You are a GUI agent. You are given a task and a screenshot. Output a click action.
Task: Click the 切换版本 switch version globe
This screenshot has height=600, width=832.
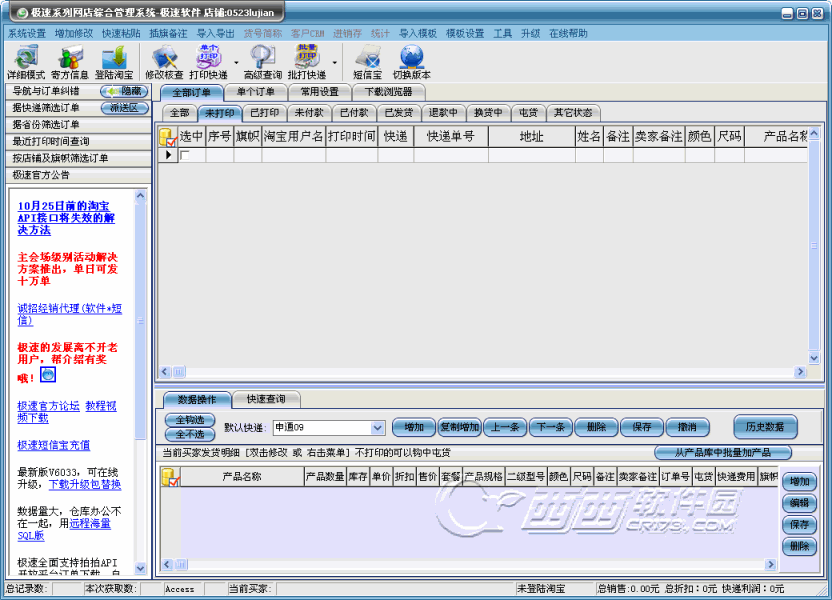point(411,63)
